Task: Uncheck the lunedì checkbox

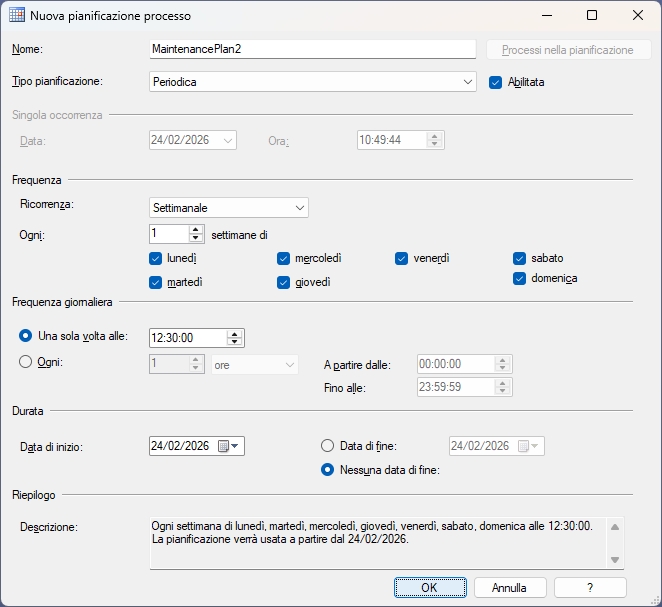Action: click(155, 258)
